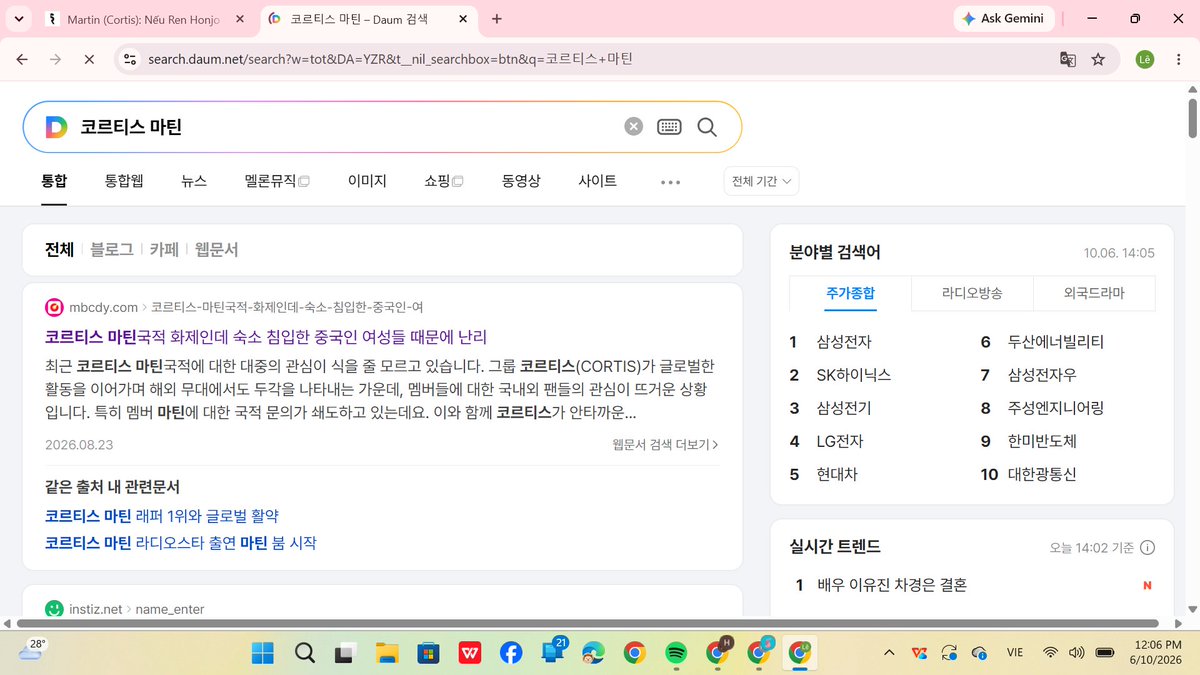1200x675 pixels.
Task: Select the 주가종합 keyword tab
Action: tap(850, 293)
